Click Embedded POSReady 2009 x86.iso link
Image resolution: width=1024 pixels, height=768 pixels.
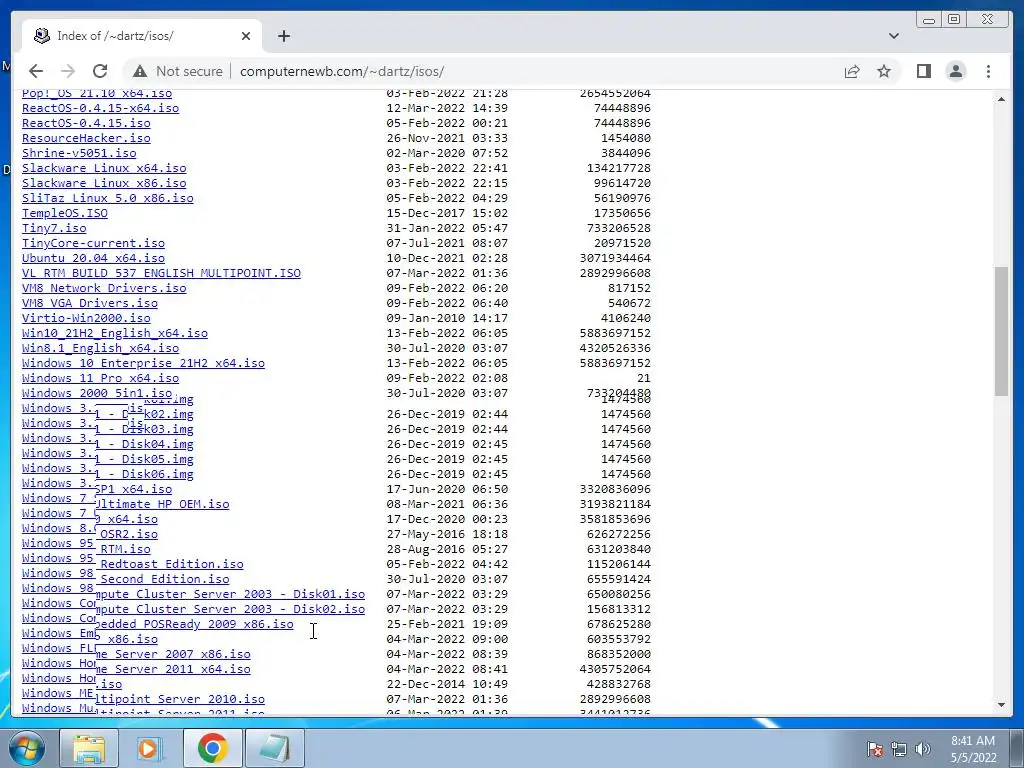pos(195,625)
